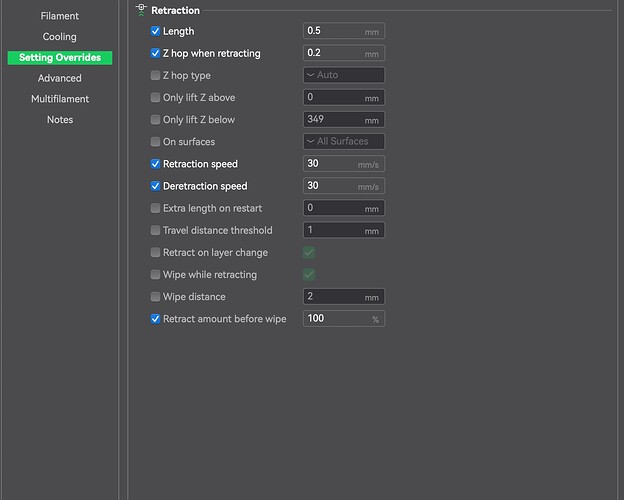This screenshot has height=500, width=624.
Task: Switch to the Filament tab
Action: coord(60,16)
